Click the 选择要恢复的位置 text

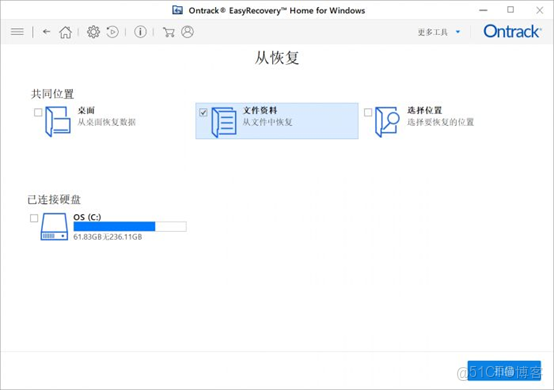(440, 122)
